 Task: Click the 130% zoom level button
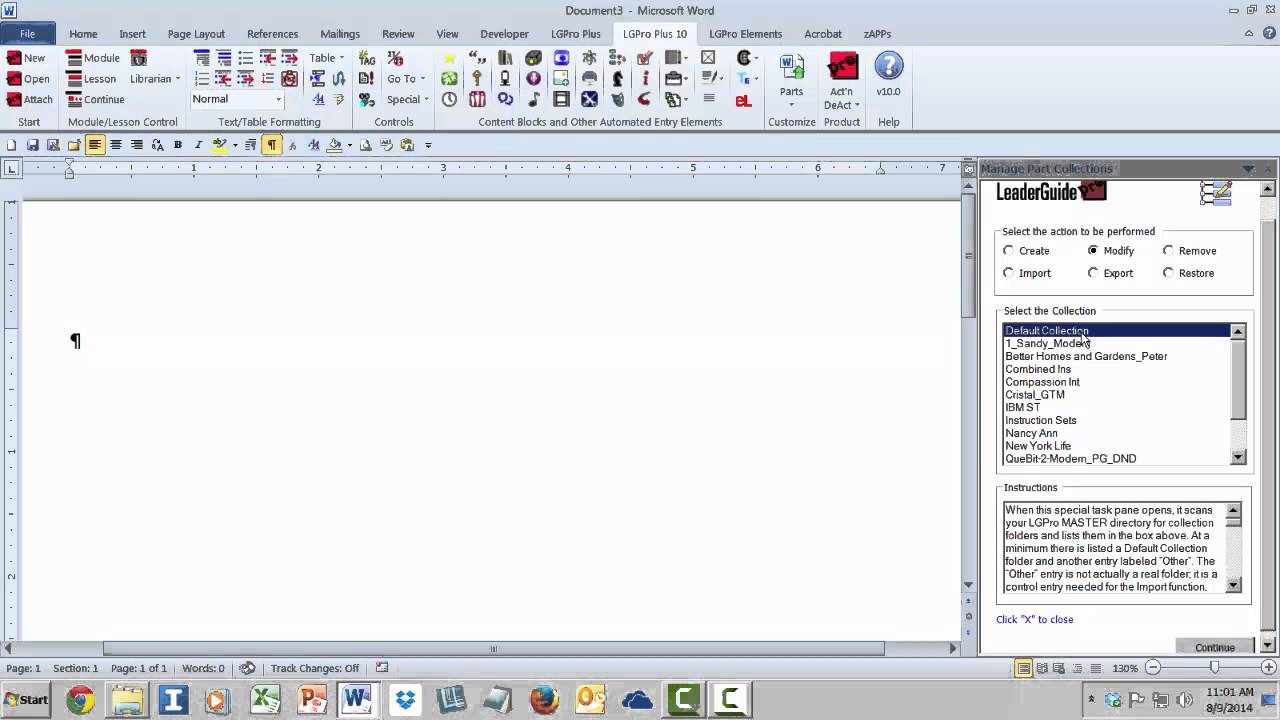coord(1125,668)
